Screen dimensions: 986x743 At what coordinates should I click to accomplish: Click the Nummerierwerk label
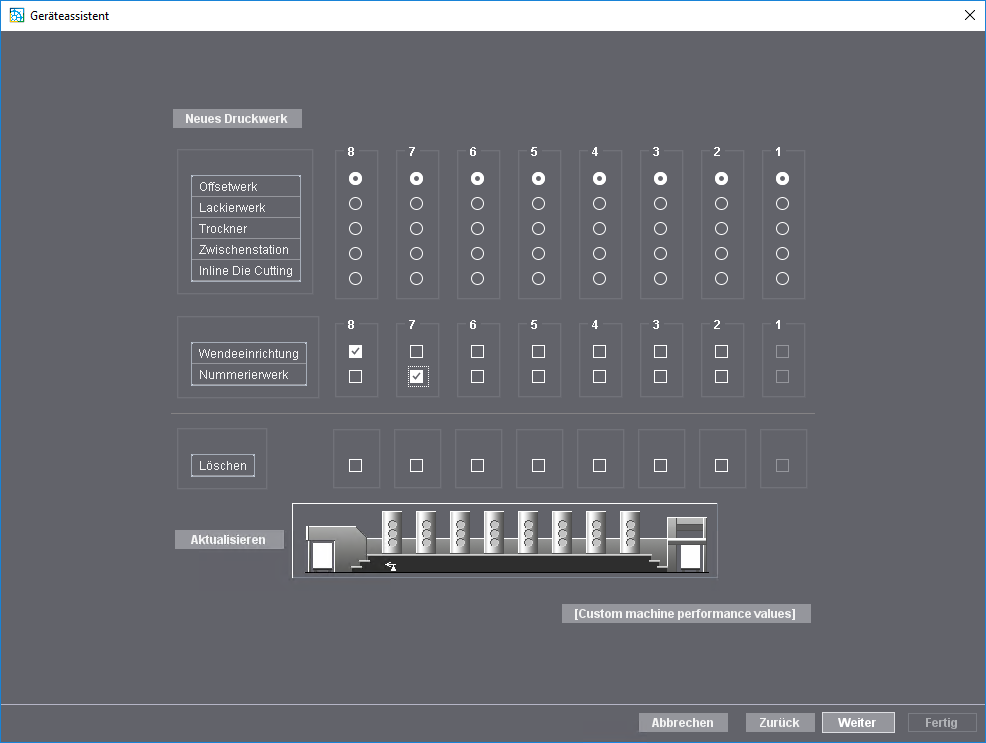[244, 375]
